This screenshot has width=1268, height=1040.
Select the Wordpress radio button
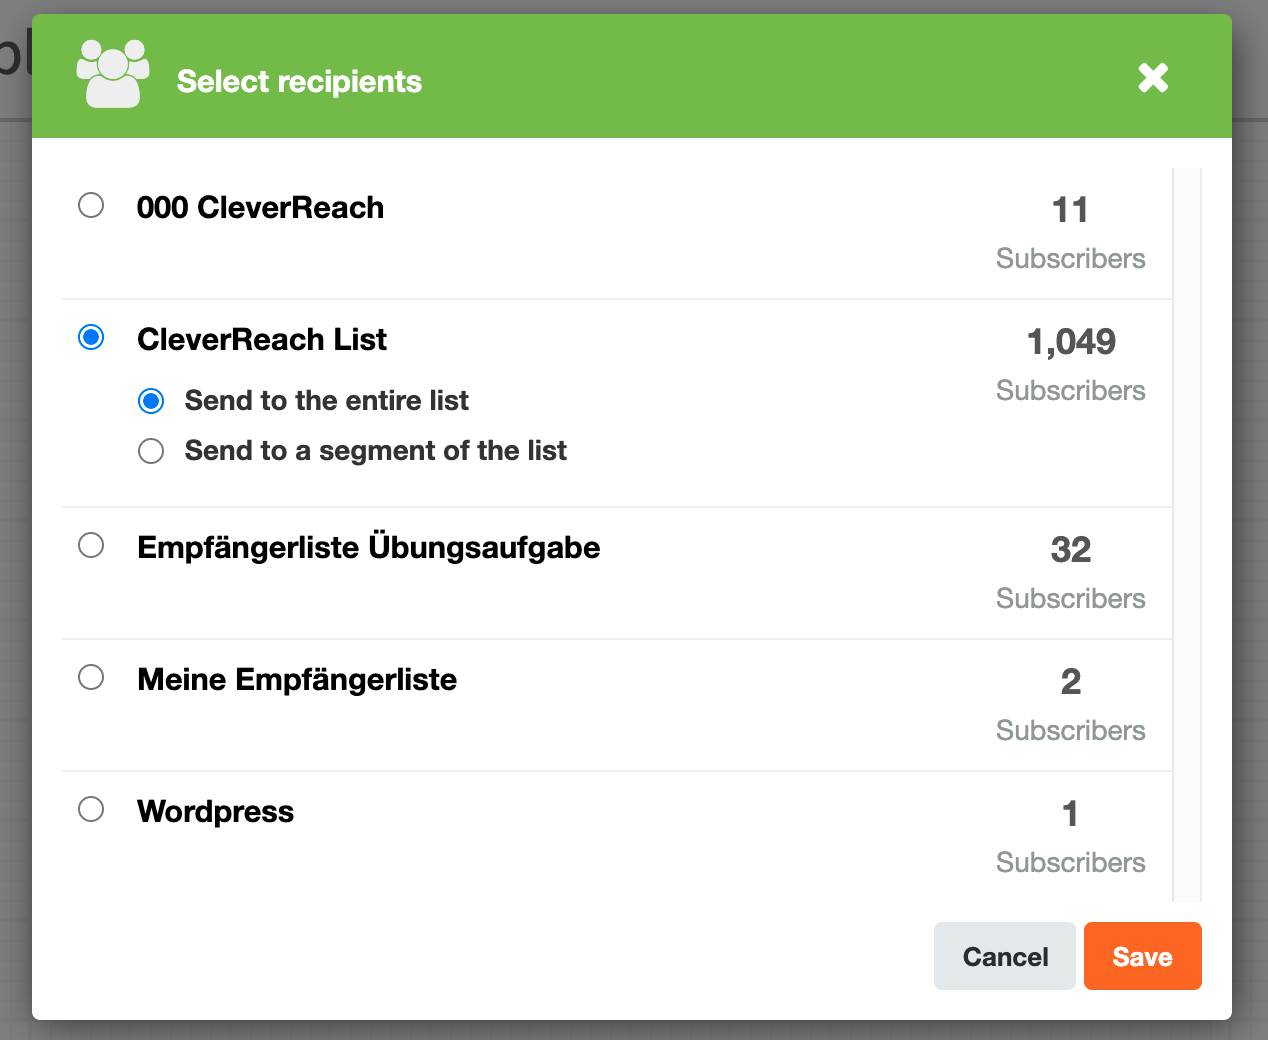[91, 809]
